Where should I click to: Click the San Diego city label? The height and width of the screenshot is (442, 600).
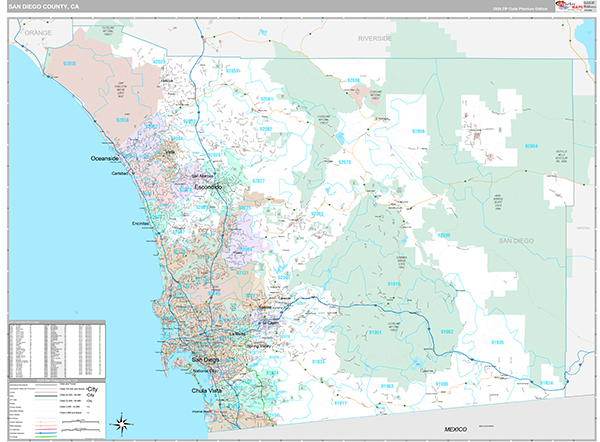[204, 359]
